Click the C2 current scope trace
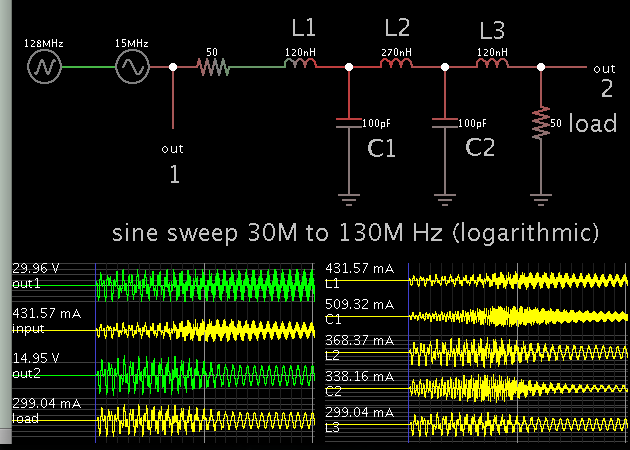 518,389
